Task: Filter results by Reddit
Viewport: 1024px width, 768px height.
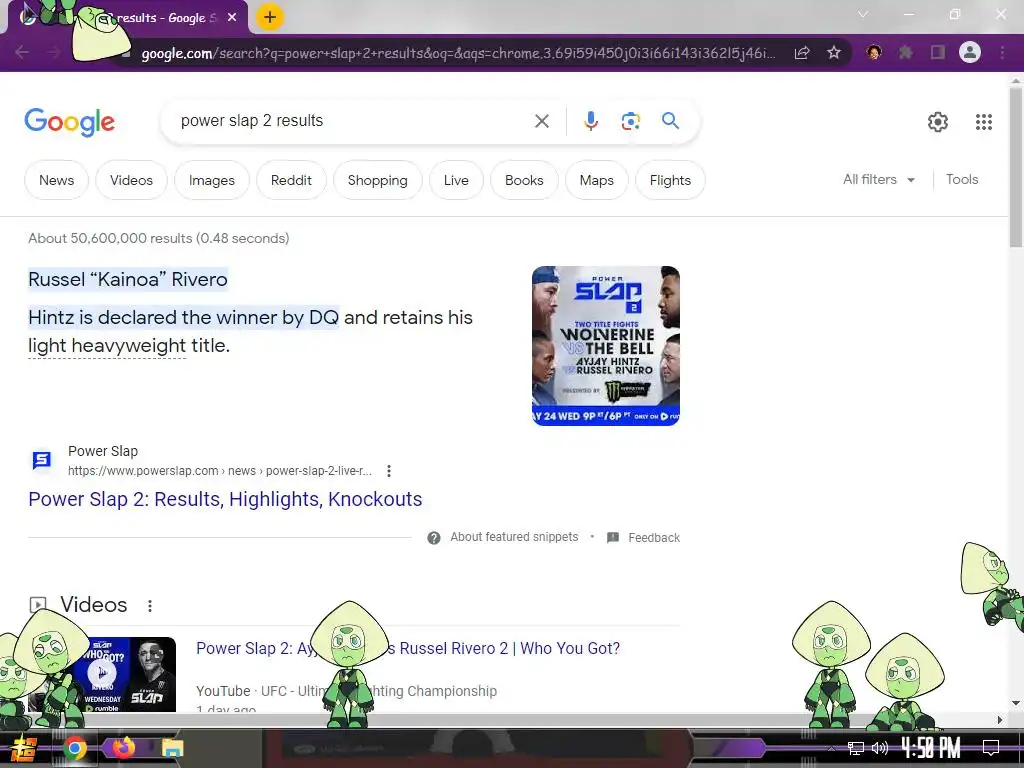Action: (291, 180)
